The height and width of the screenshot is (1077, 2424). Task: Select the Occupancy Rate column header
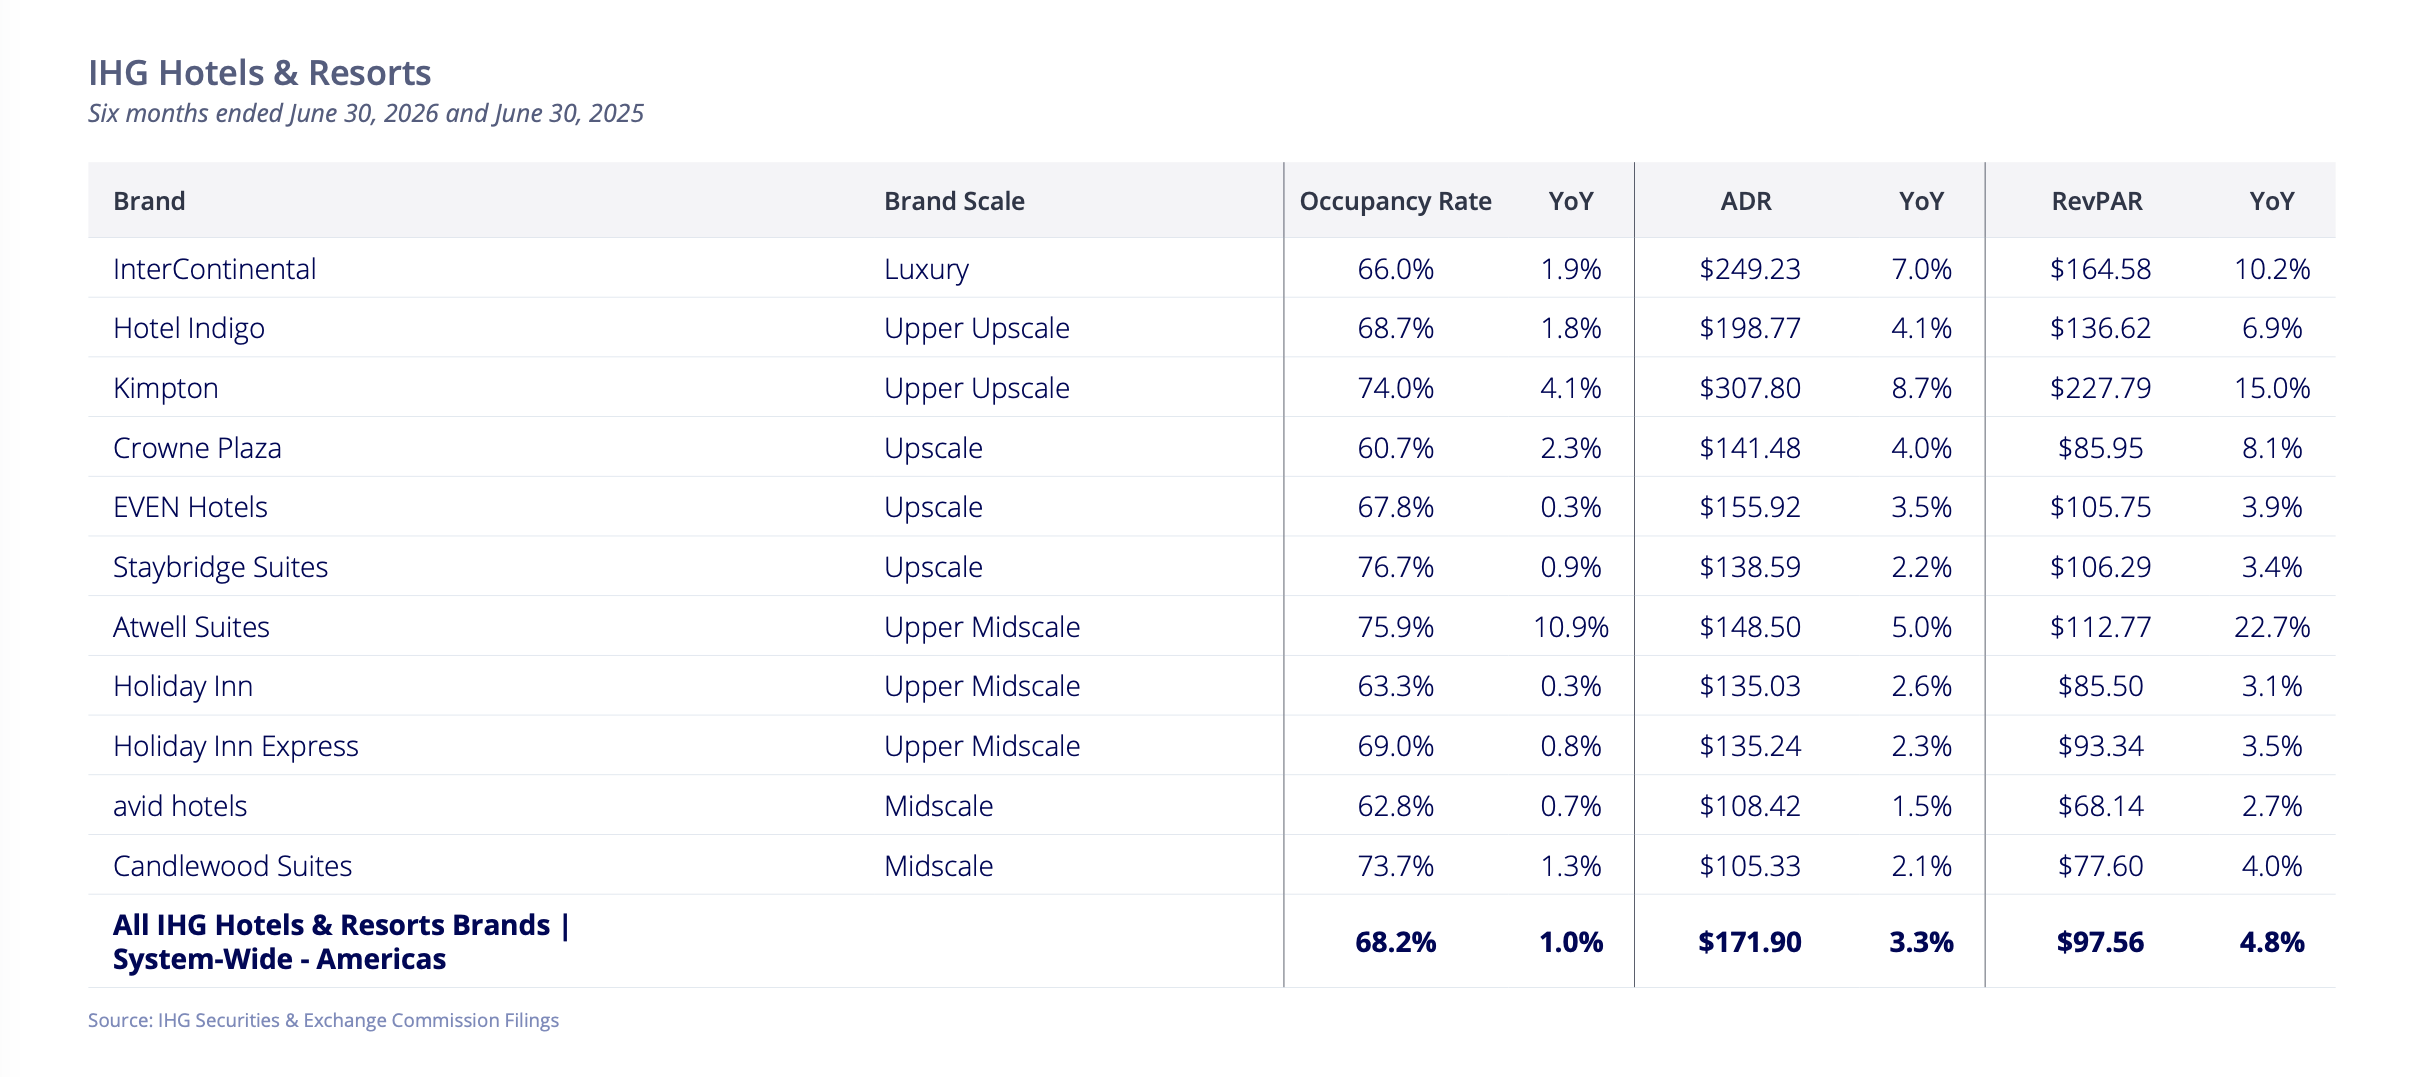tap(1395, 201)
